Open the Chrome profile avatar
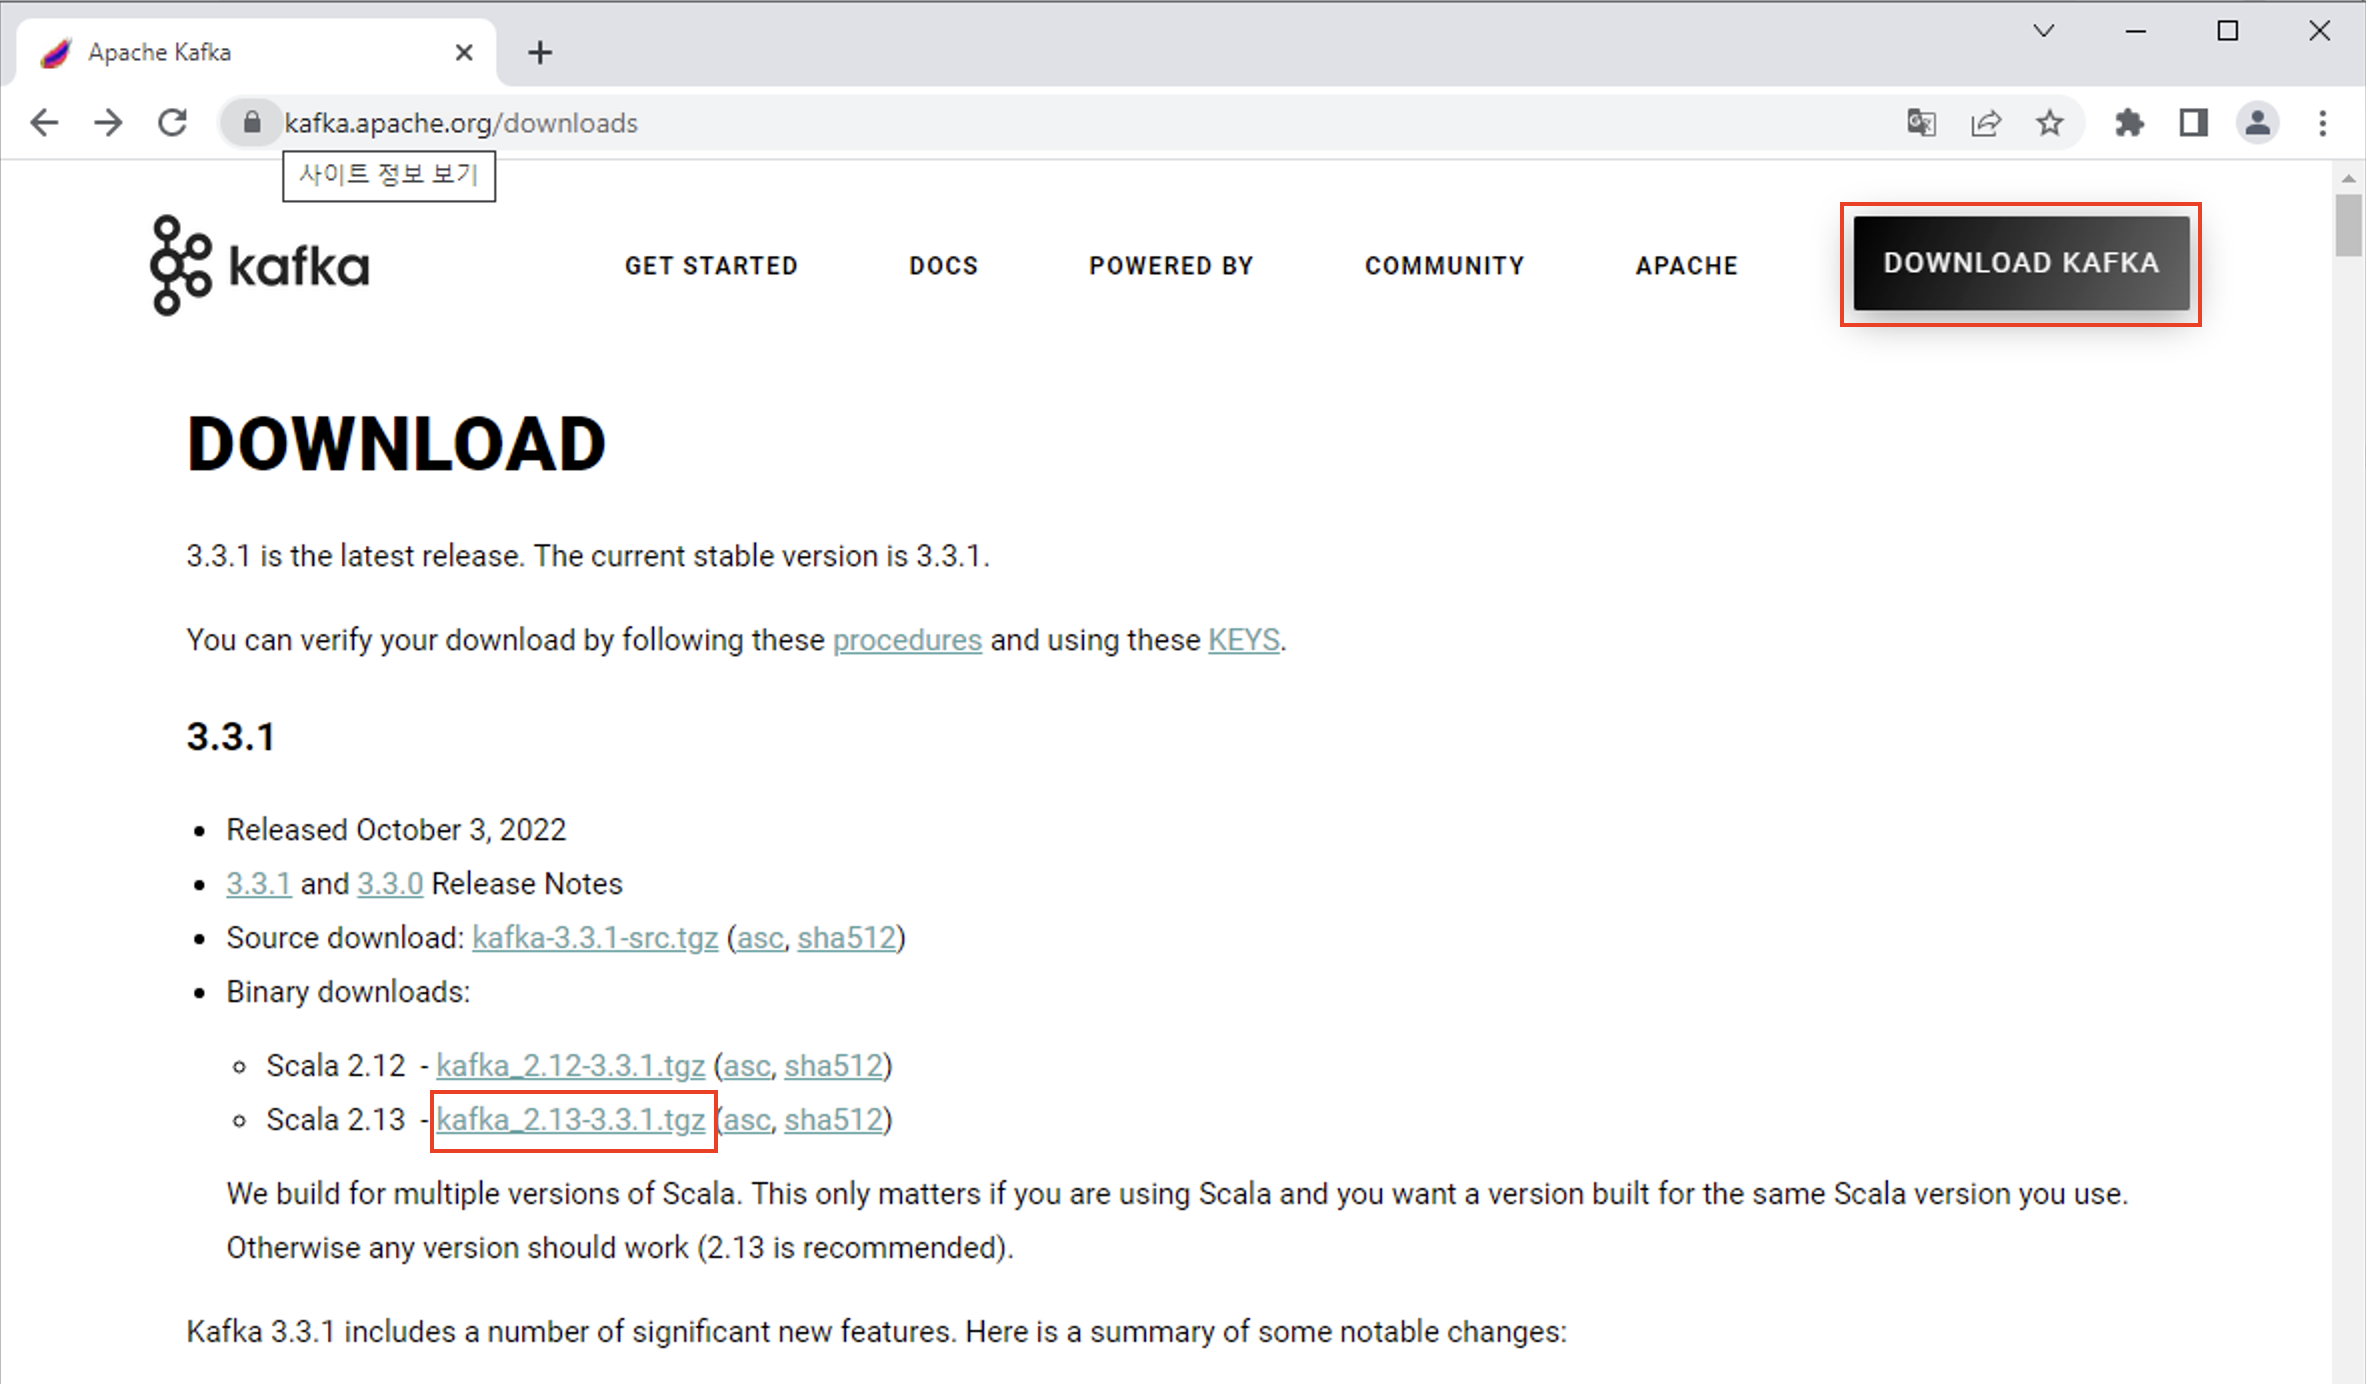Image resolution: width=2366 pixels, height=1384 pixels. coord(2257,123)
